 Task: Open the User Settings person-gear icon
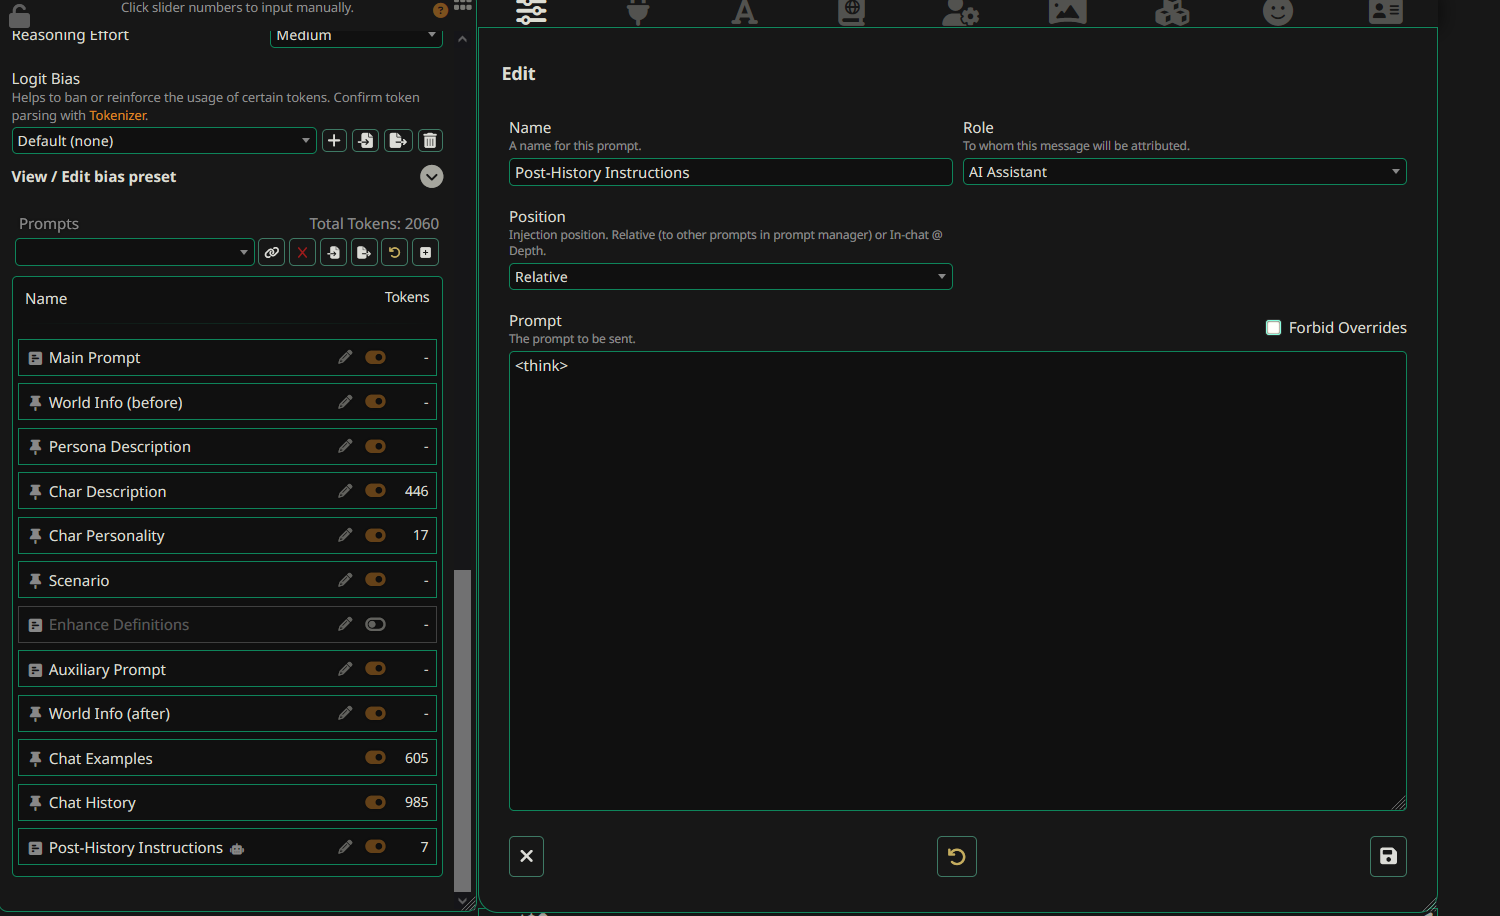(960, 12)
